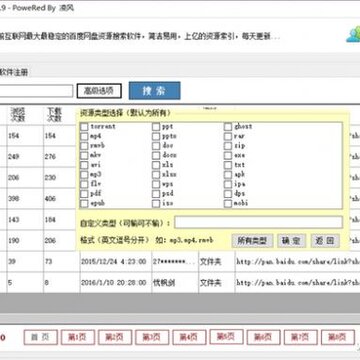Switch to results page 第6页
This screenshot has height=360, width=360.
point(263,337)
